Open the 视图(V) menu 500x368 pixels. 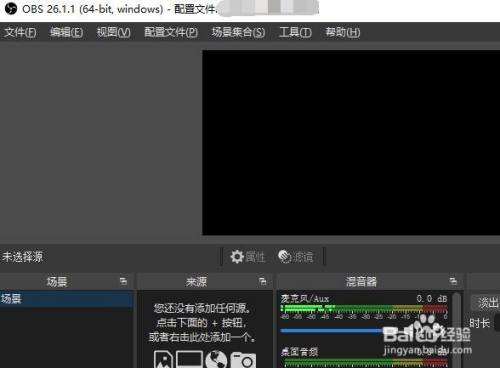click(x=113, y=32)
